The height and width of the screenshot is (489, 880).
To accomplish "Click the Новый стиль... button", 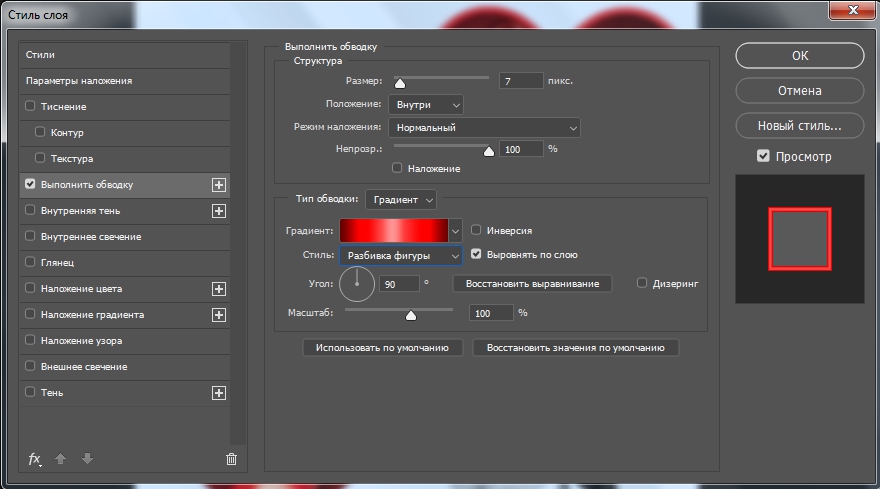I will [x=800, y=126].
